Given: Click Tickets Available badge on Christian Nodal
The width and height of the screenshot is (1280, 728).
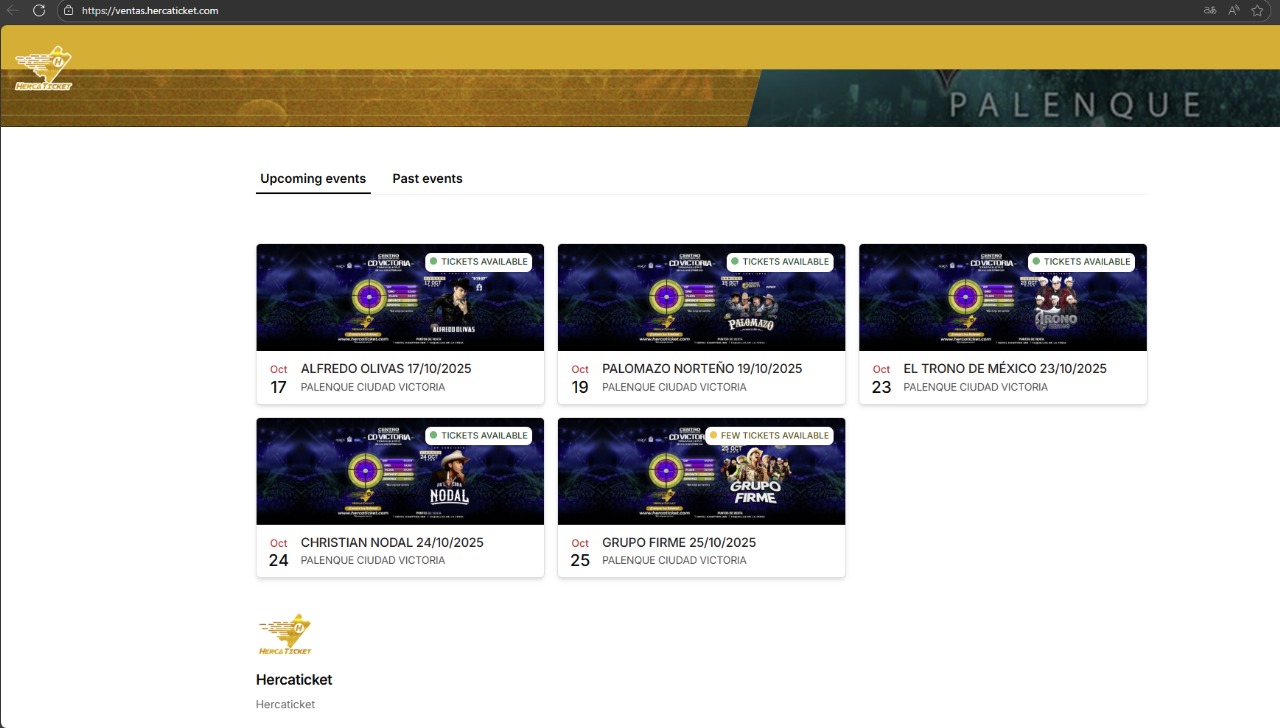Looking at the screenshot, I should pos(478,436).
